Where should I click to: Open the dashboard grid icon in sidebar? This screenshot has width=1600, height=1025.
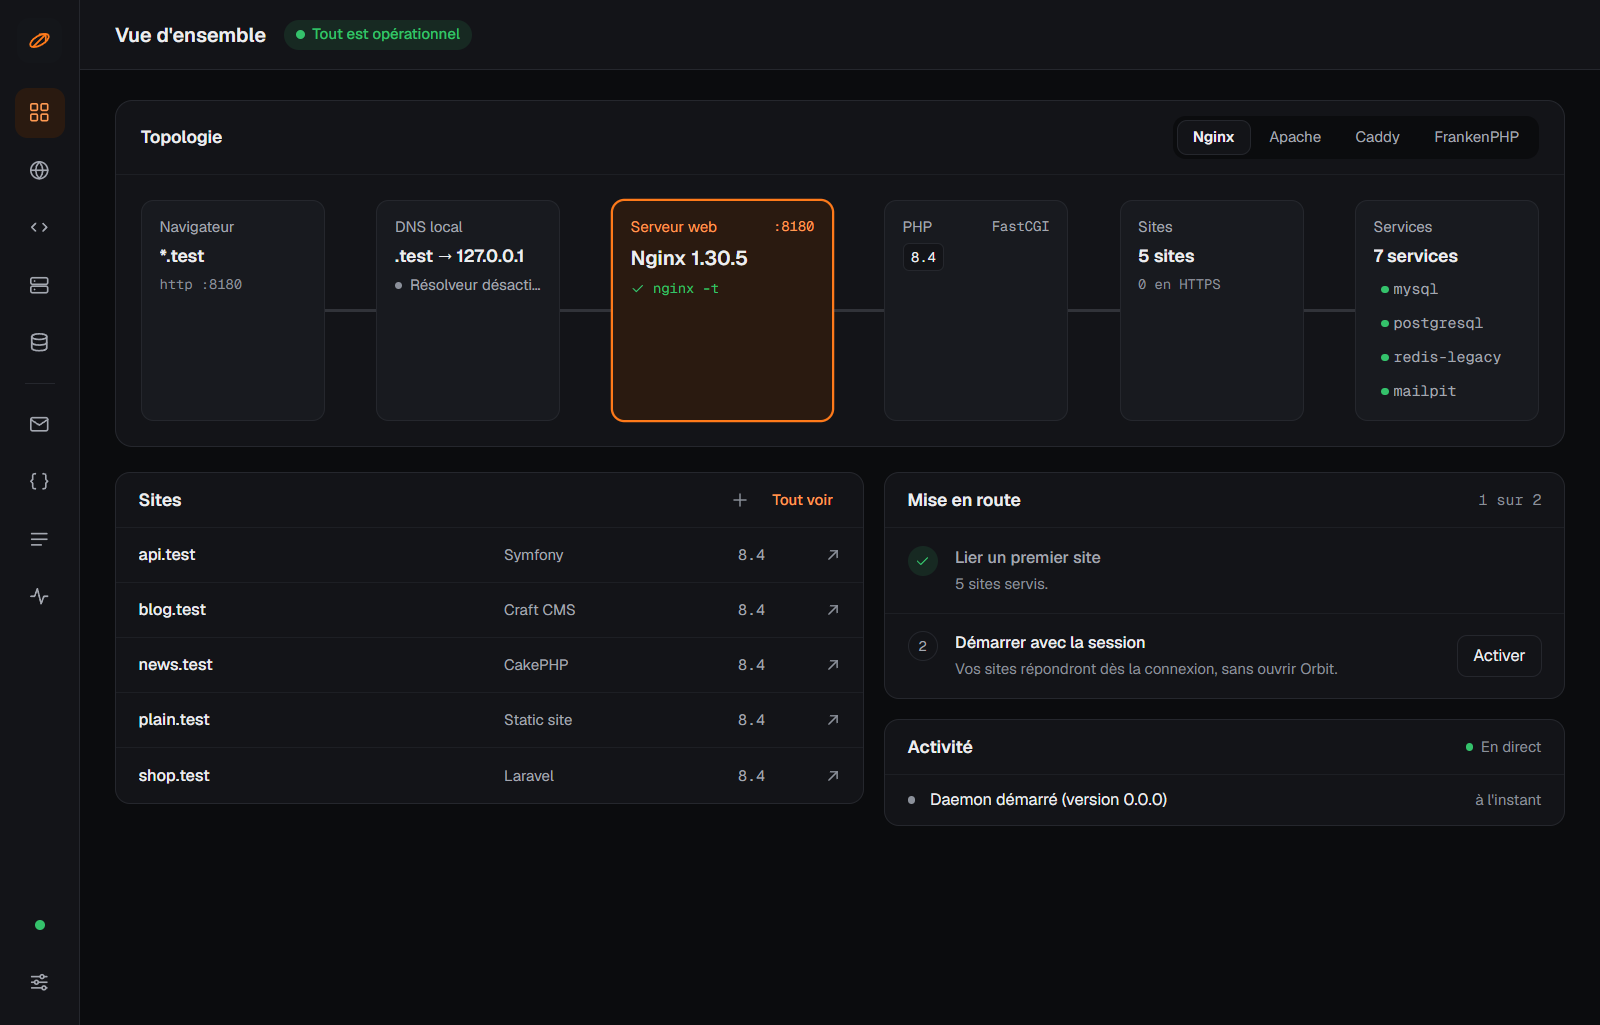pyautogui.click(x=39, y=113)
